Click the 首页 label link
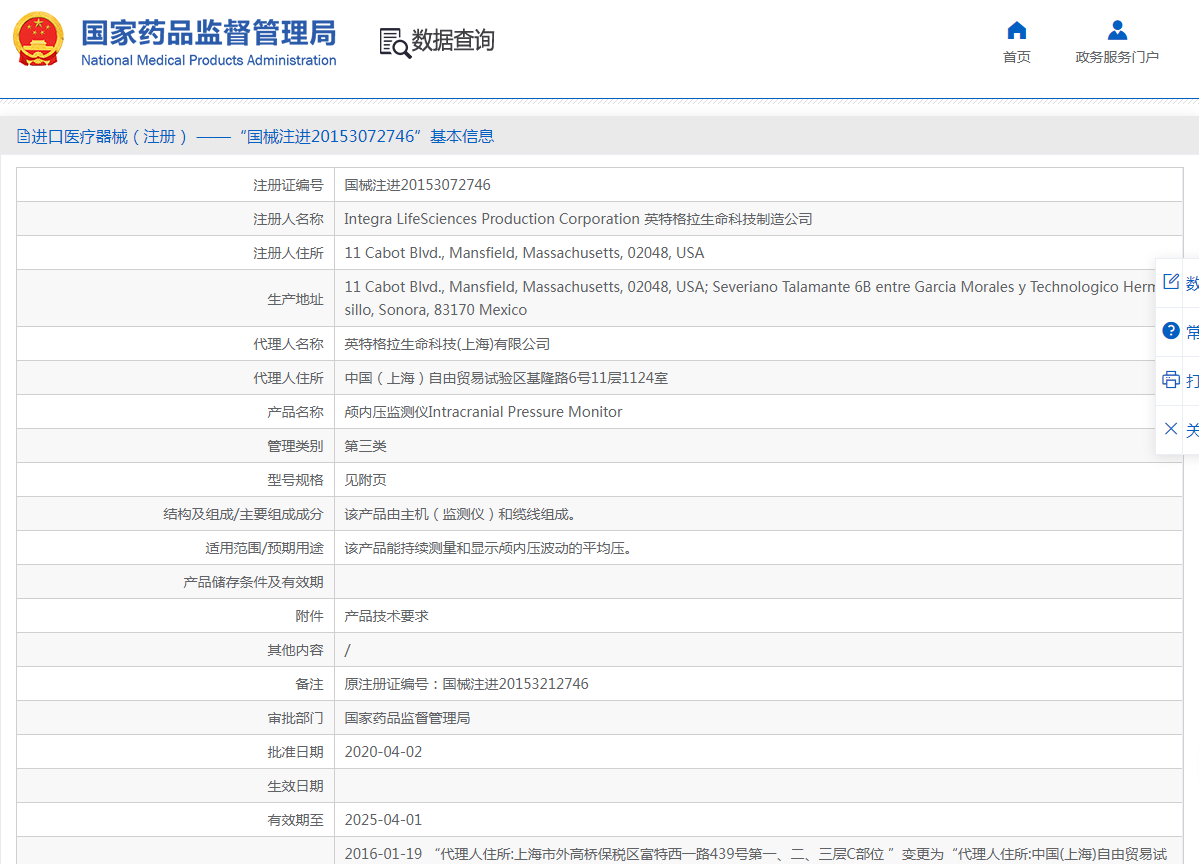This screenshot has width=1199, height=864. click(1016, 57)
